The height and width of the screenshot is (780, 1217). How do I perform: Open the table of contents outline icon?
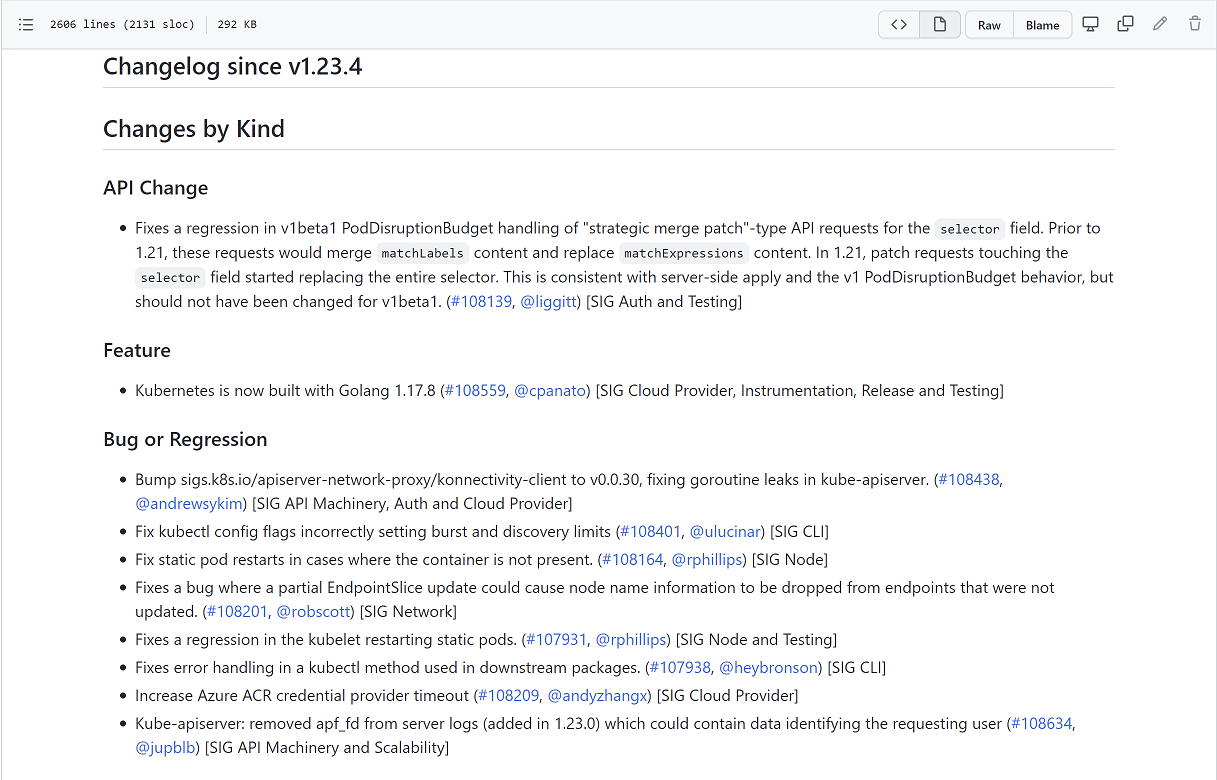point(26,24)
